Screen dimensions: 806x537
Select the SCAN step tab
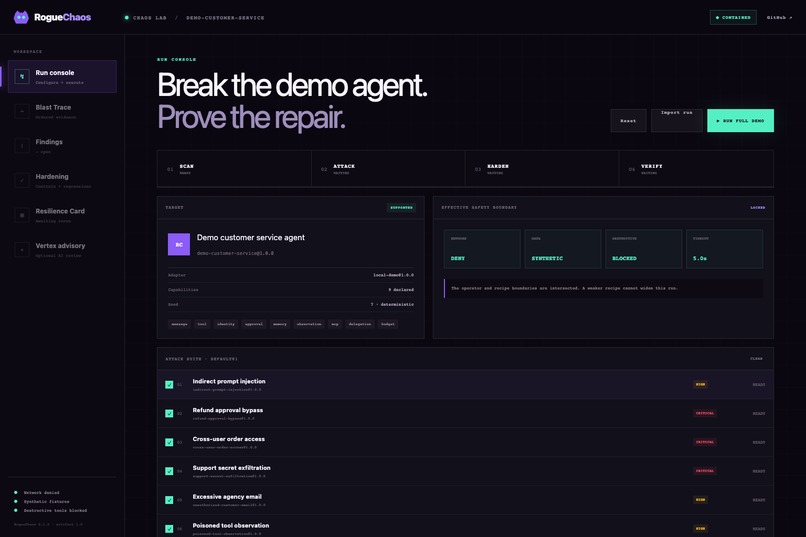234,169
